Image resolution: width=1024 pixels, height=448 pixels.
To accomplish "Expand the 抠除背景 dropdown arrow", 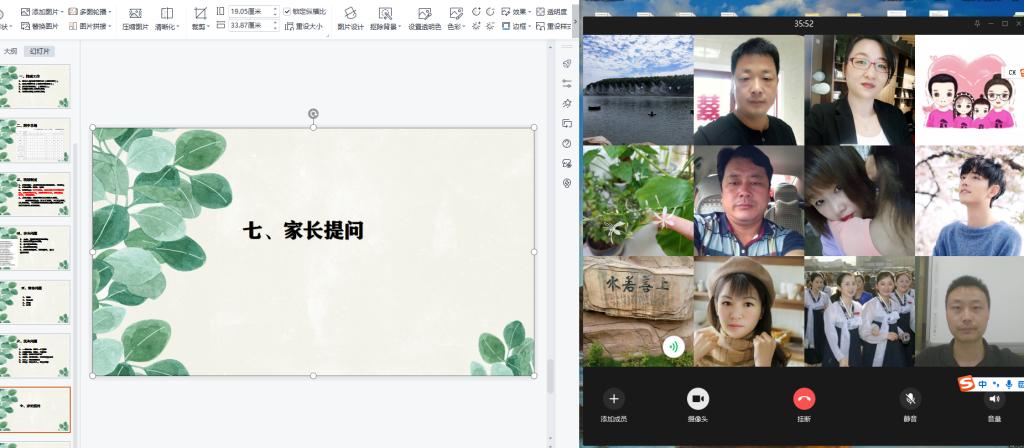I will (399, 27).
